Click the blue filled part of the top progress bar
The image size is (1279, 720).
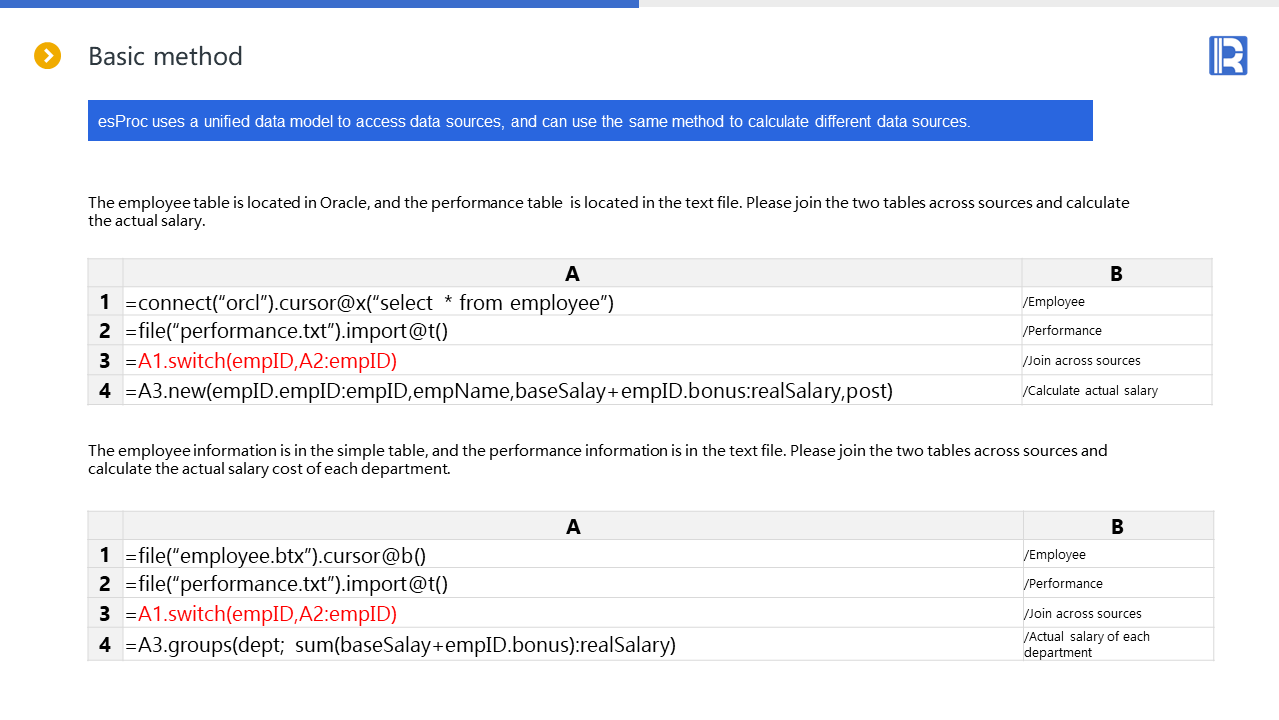319,4
